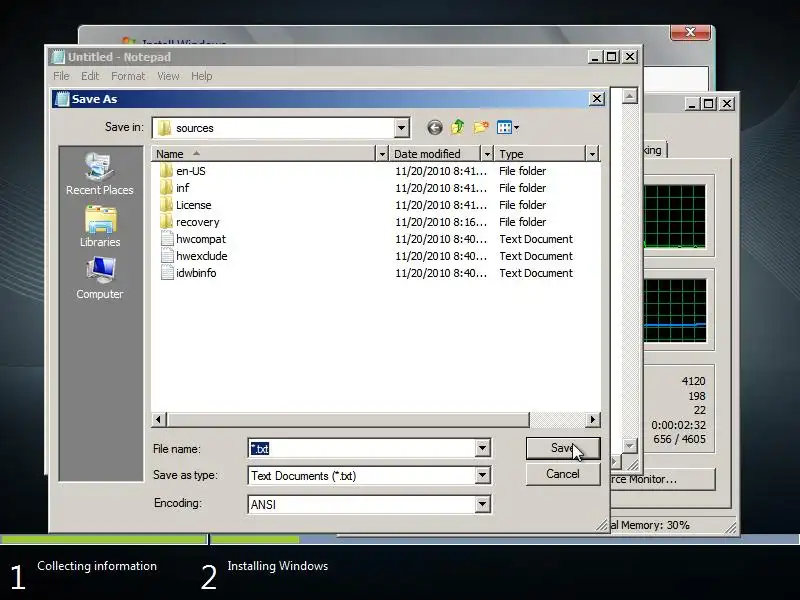This screenshot has width=800, height=600.
Task: Click the folder icon in the Save in box
Action: point(164,128)
